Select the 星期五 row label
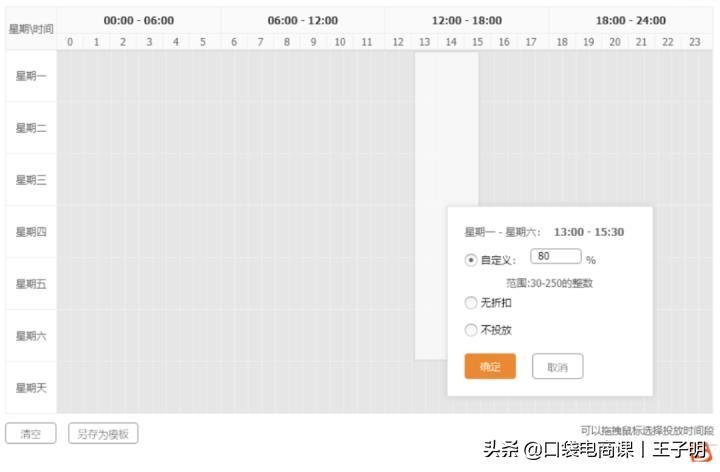 coord(31,284)
